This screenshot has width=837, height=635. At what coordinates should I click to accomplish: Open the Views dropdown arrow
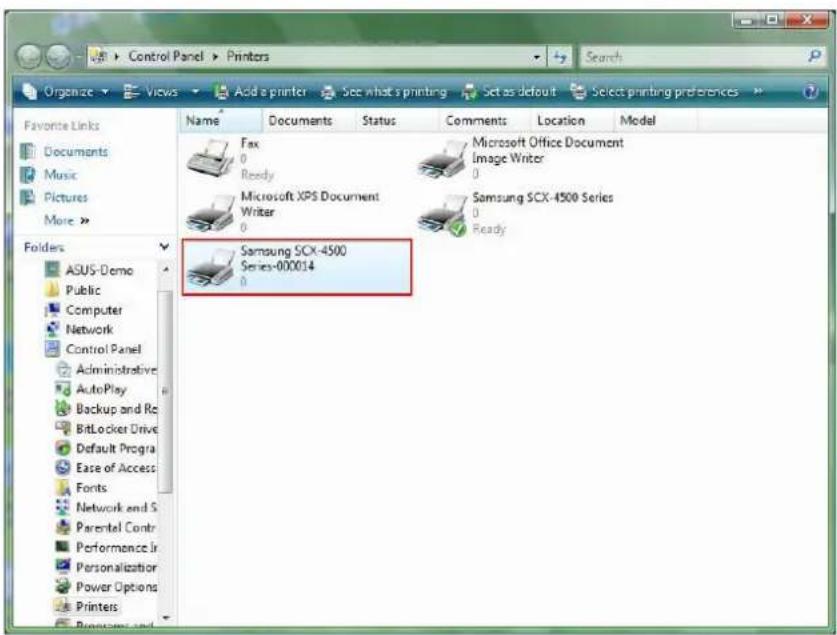click(x=195, y=92)
